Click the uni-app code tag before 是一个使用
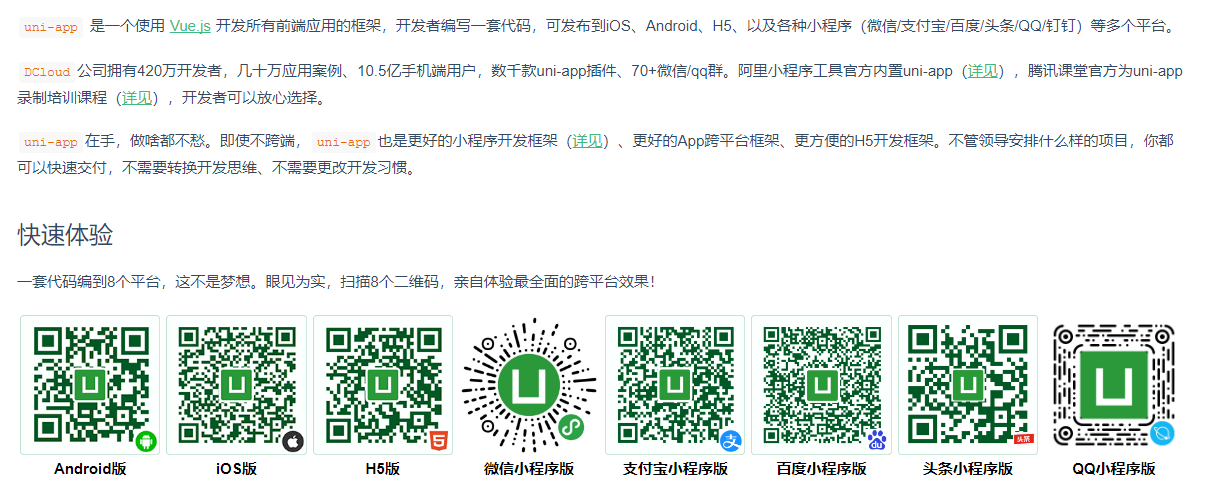 [50, 28]
